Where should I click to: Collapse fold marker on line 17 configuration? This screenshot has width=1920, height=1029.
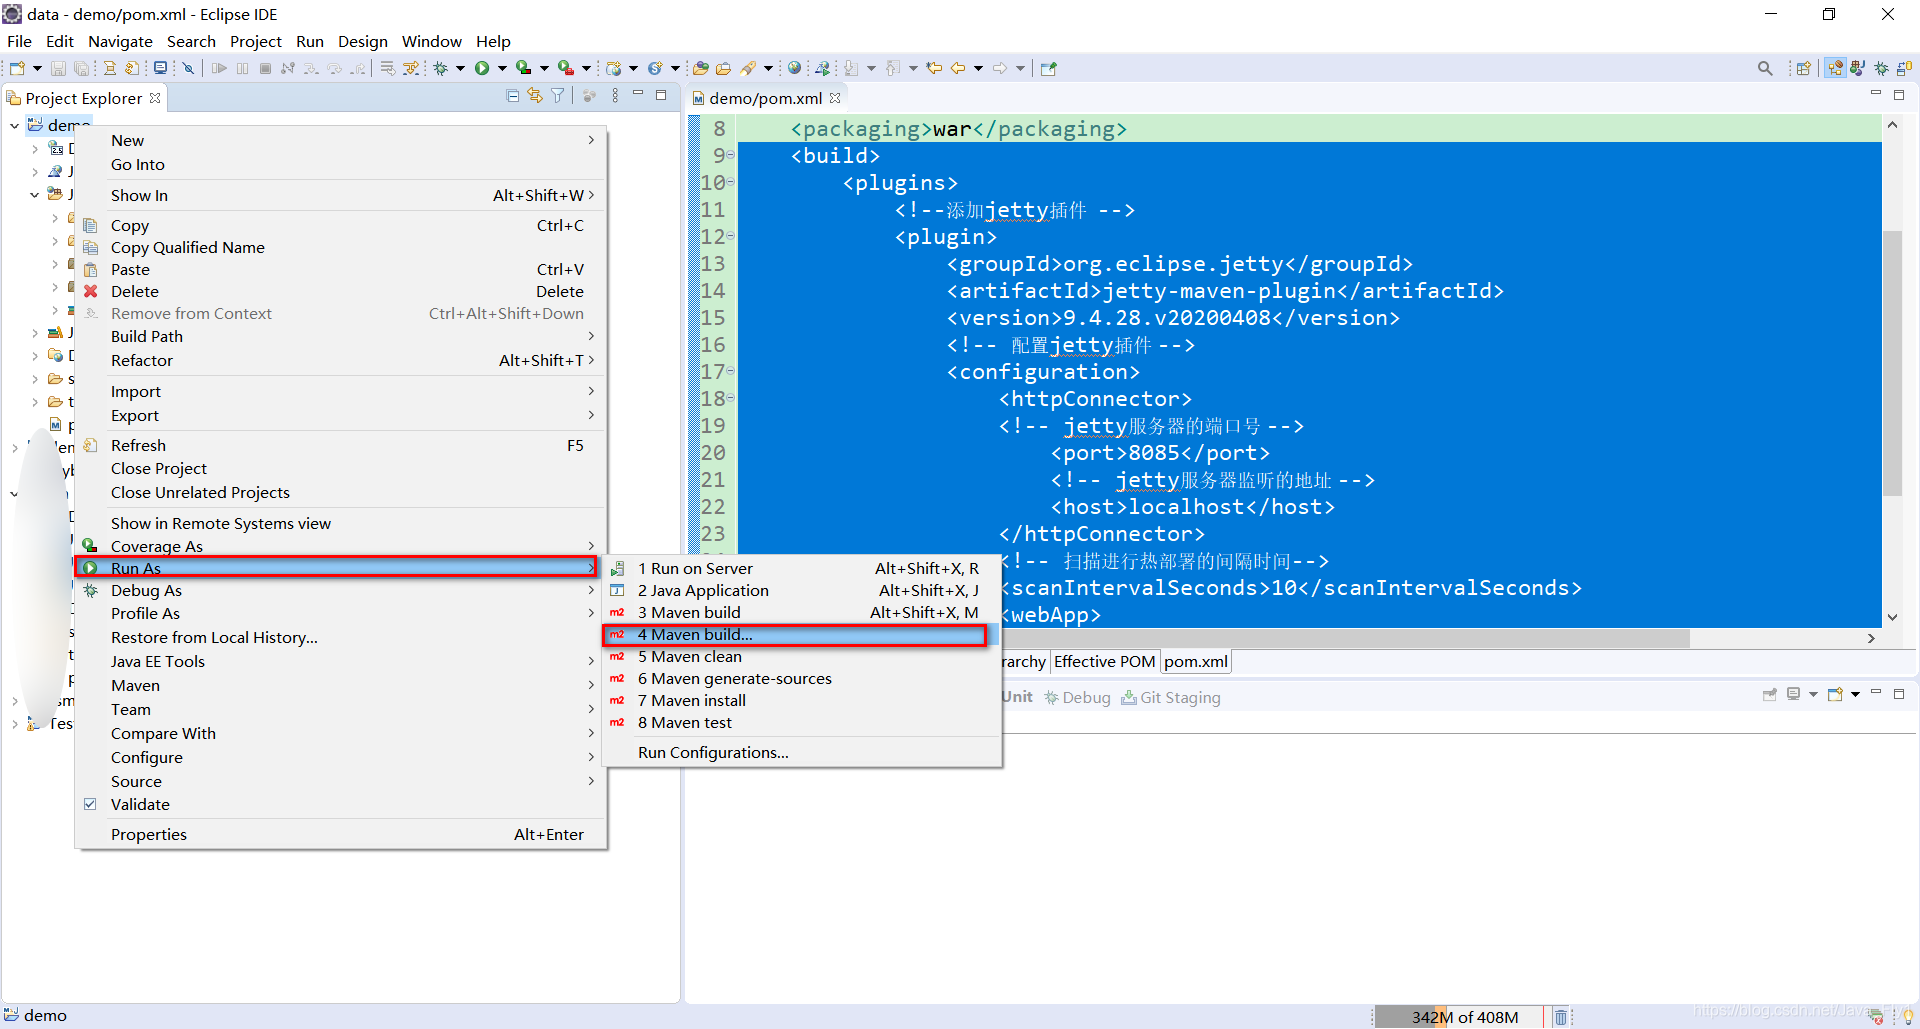(731, 371)
